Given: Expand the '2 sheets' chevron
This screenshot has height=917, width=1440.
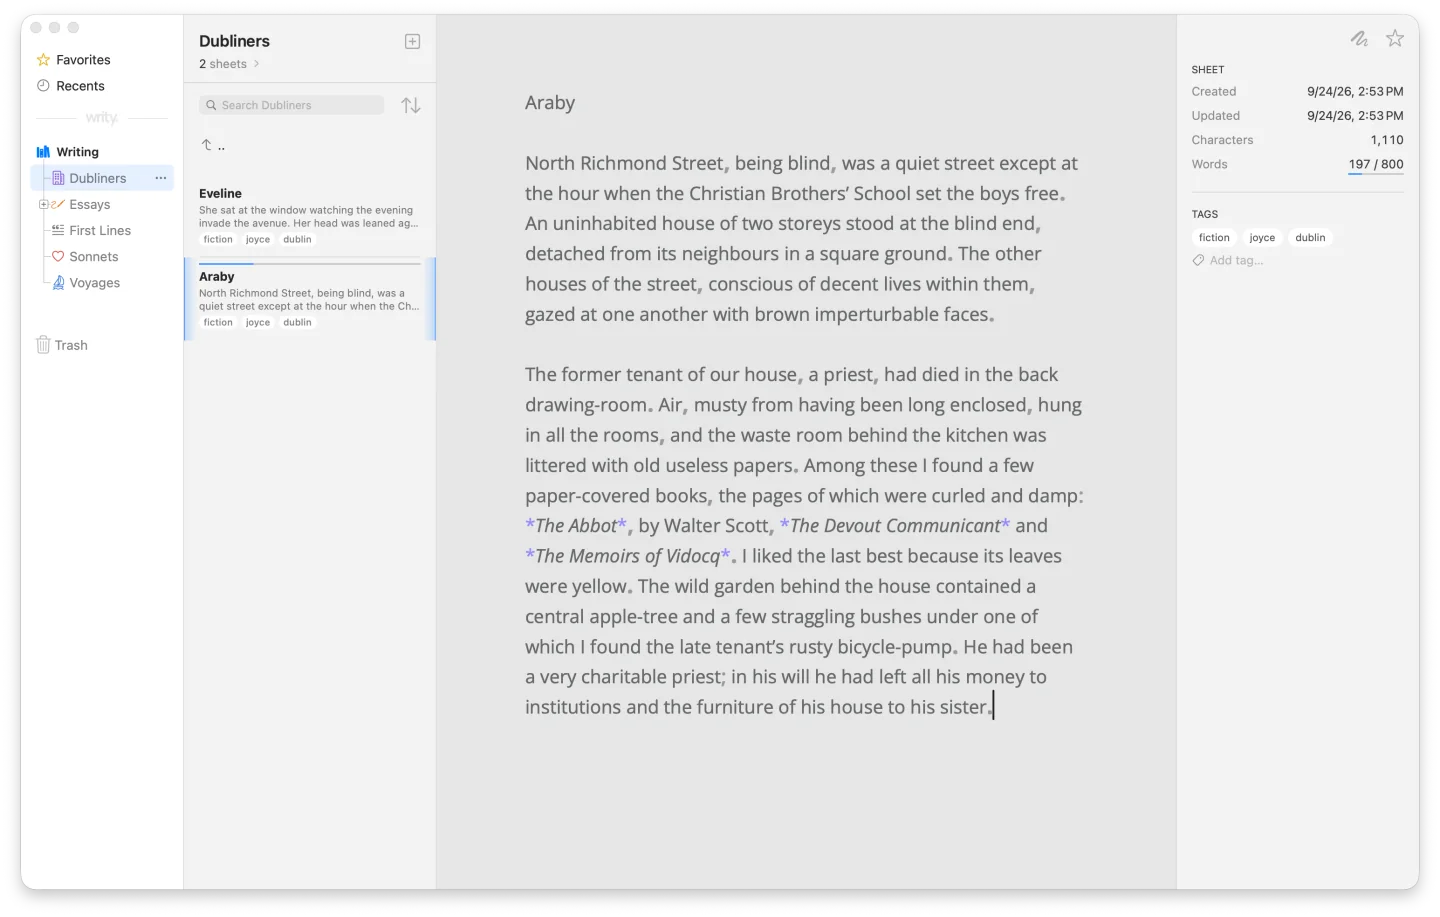Looking at the screenshot, I should pos(256,64).
